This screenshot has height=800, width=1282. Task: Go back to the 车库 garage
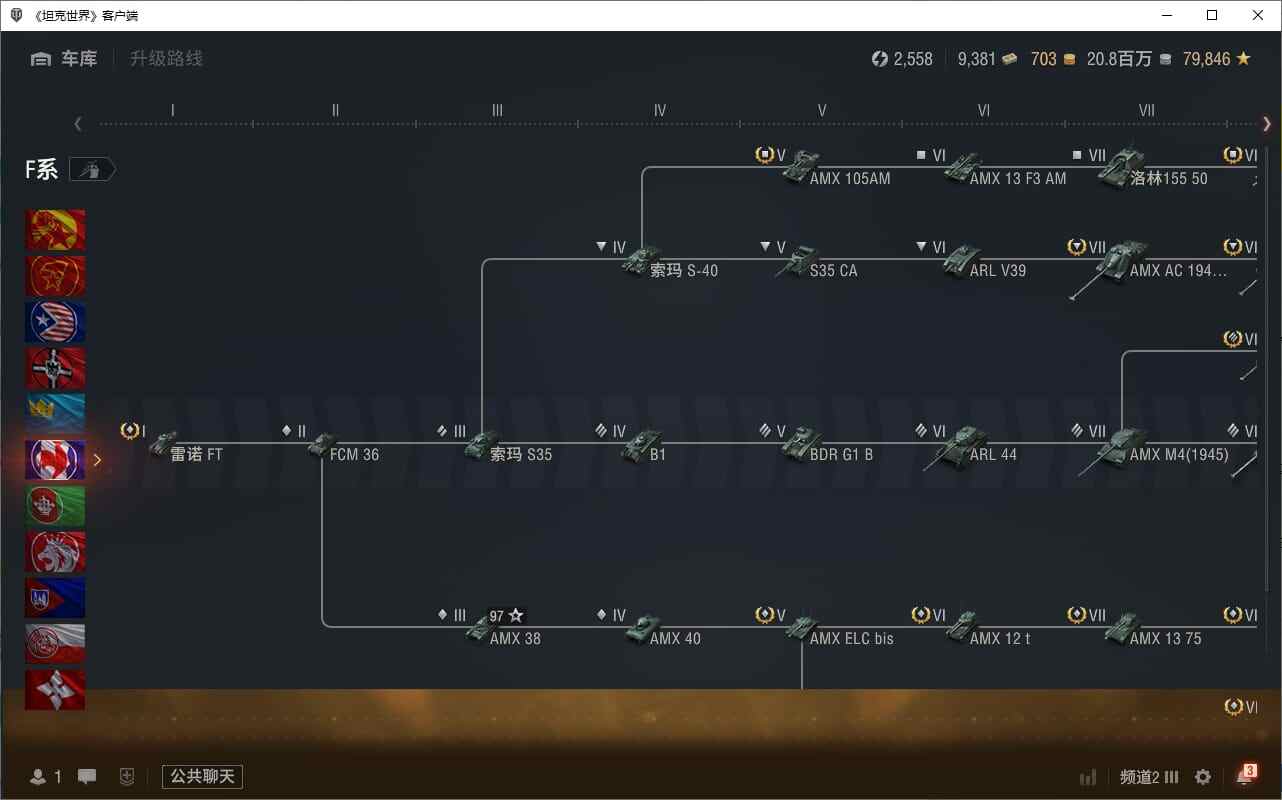click(x=64, y=59)
